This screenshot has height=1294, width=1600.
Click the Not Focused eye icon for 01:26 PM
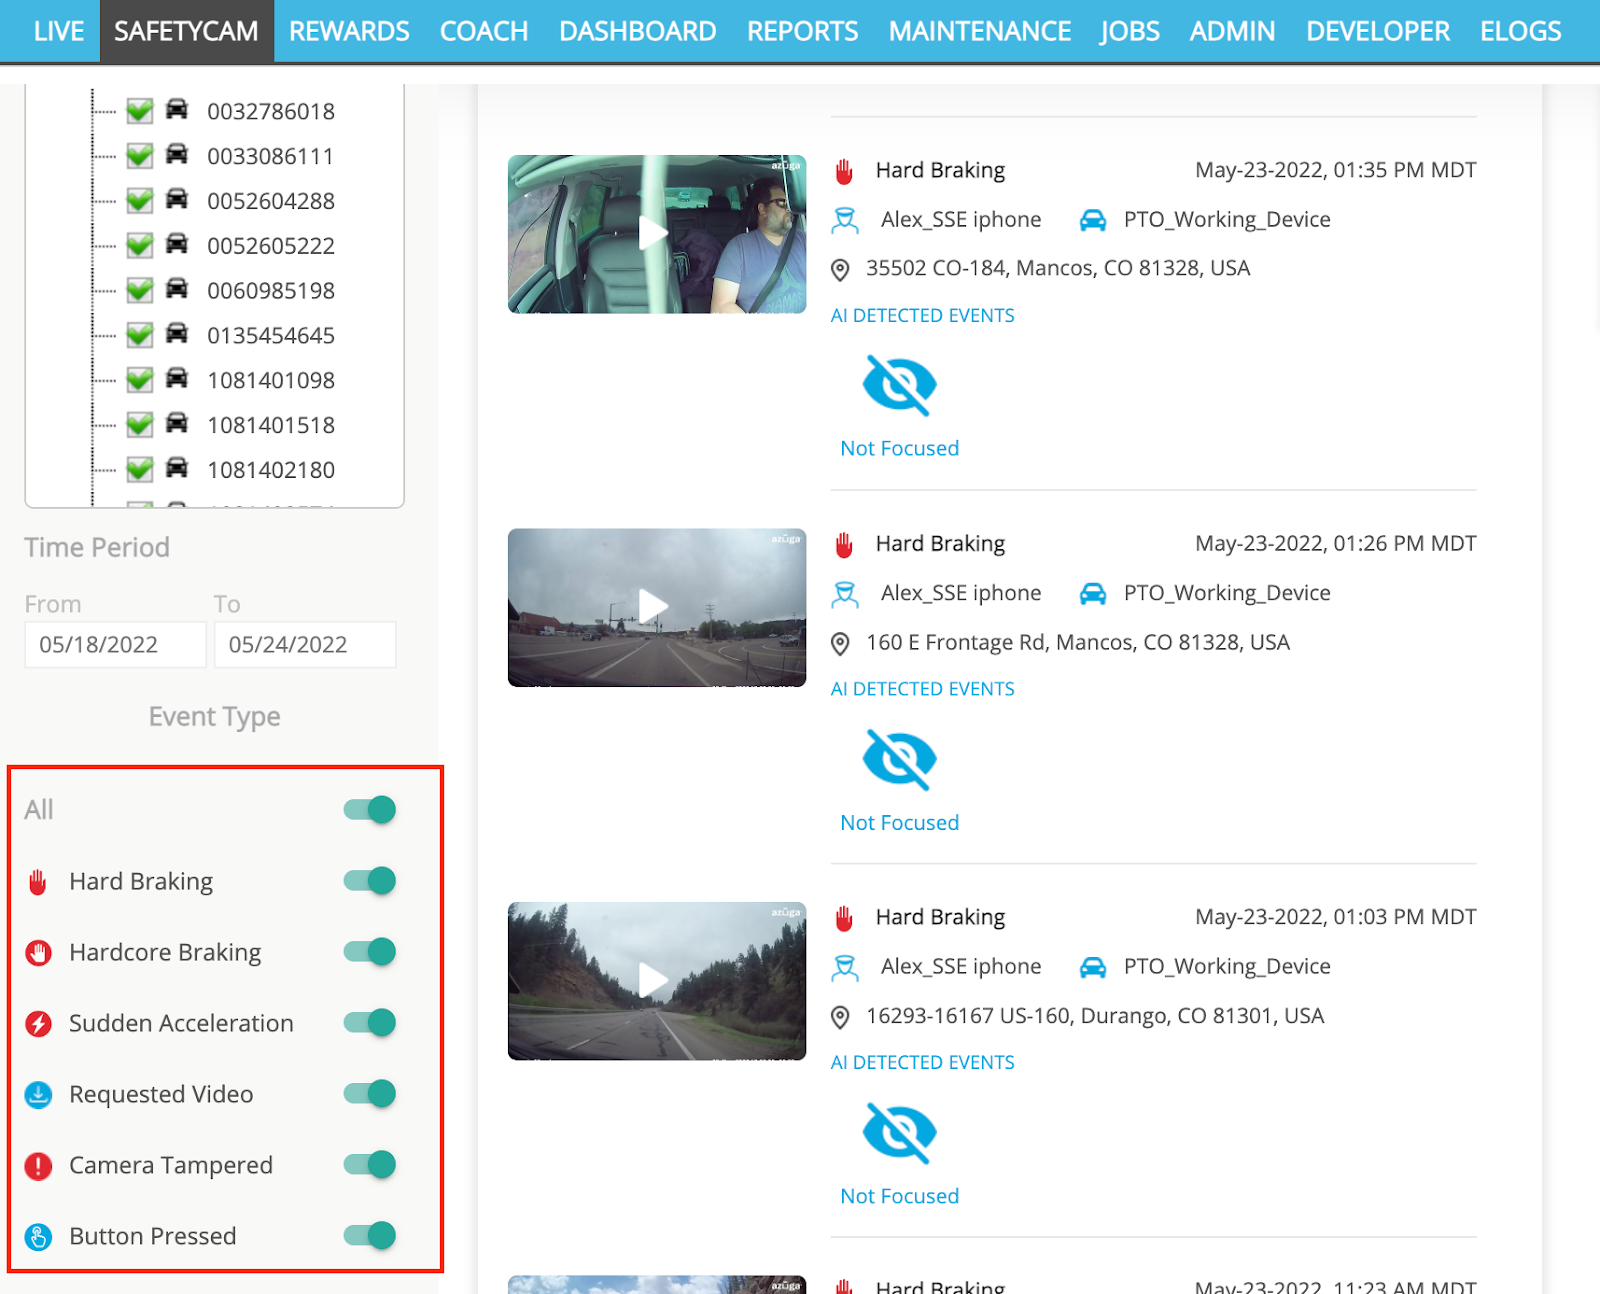899,759
